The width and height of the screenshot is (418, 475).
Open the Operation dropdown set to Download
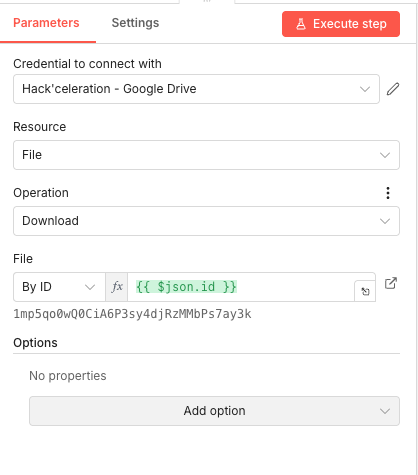click(206, 221)
